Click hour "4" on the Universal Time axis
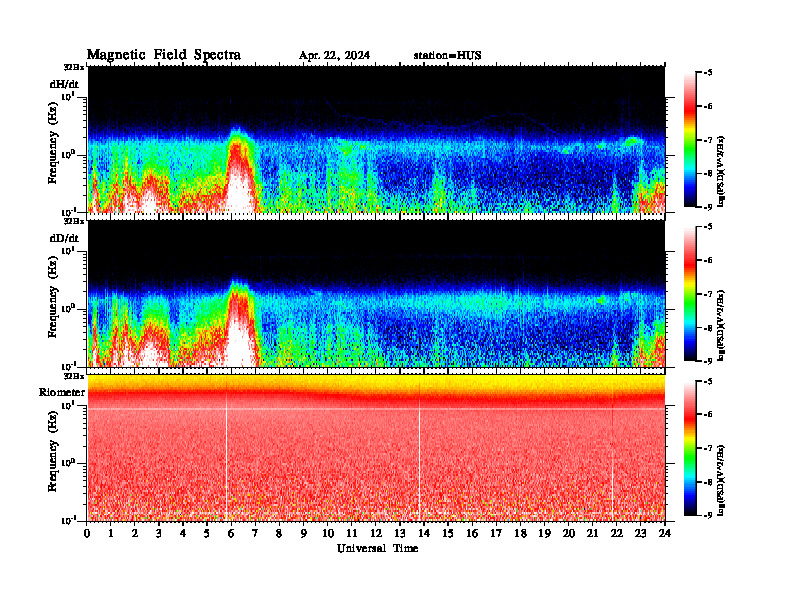The width and height of the screenshot is (792, 612). [x=183, y=533]
